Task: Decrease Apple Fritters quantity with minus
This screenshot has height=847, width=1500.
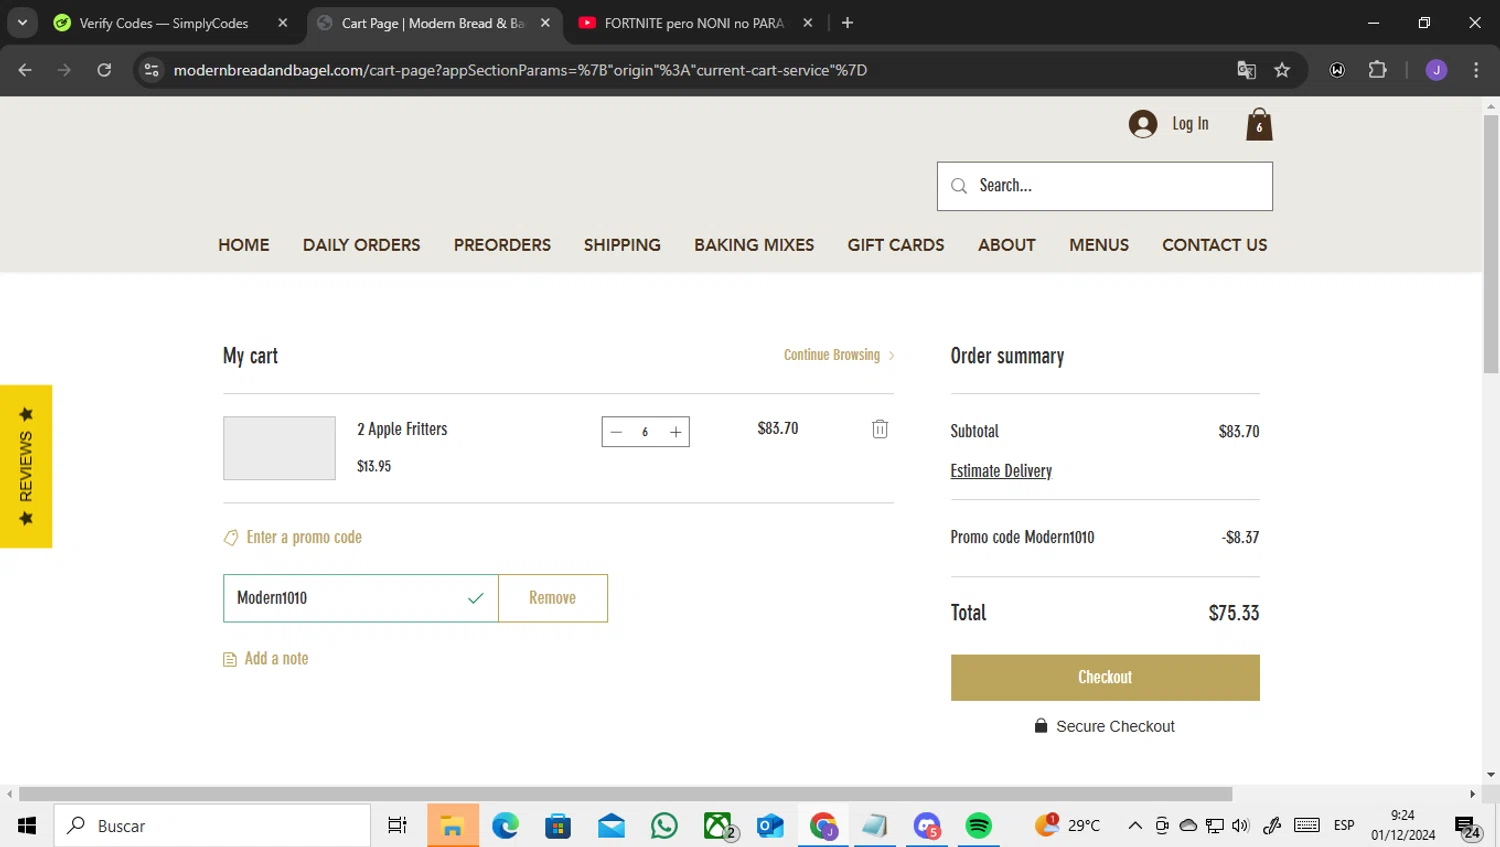Action: click(x=616, y=432)
